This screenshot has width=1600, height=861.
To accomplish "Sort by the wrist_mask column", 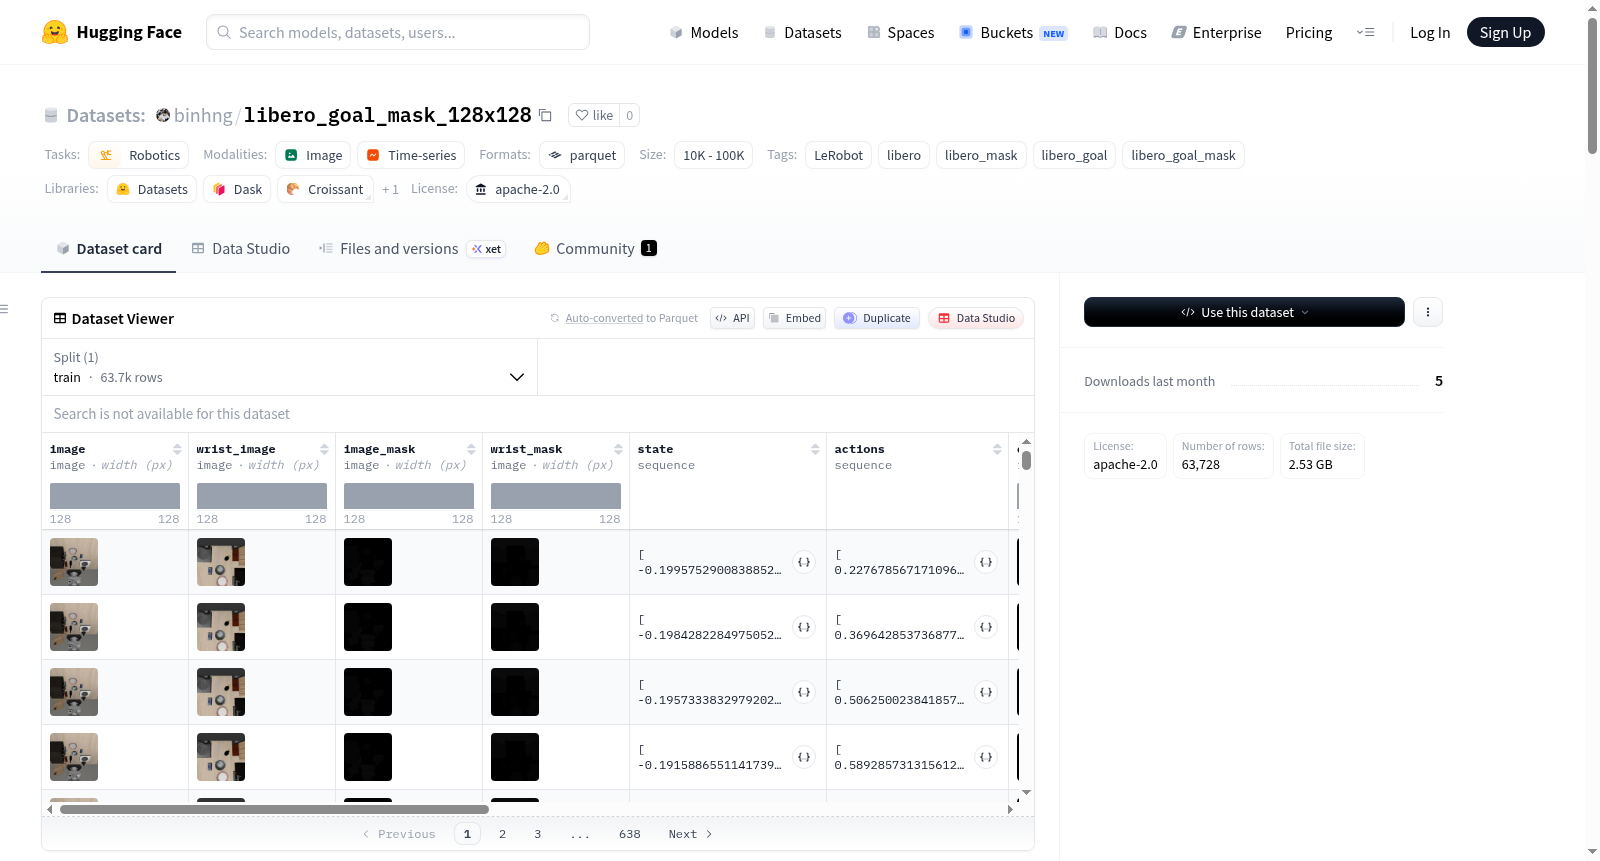I will 618,449.
